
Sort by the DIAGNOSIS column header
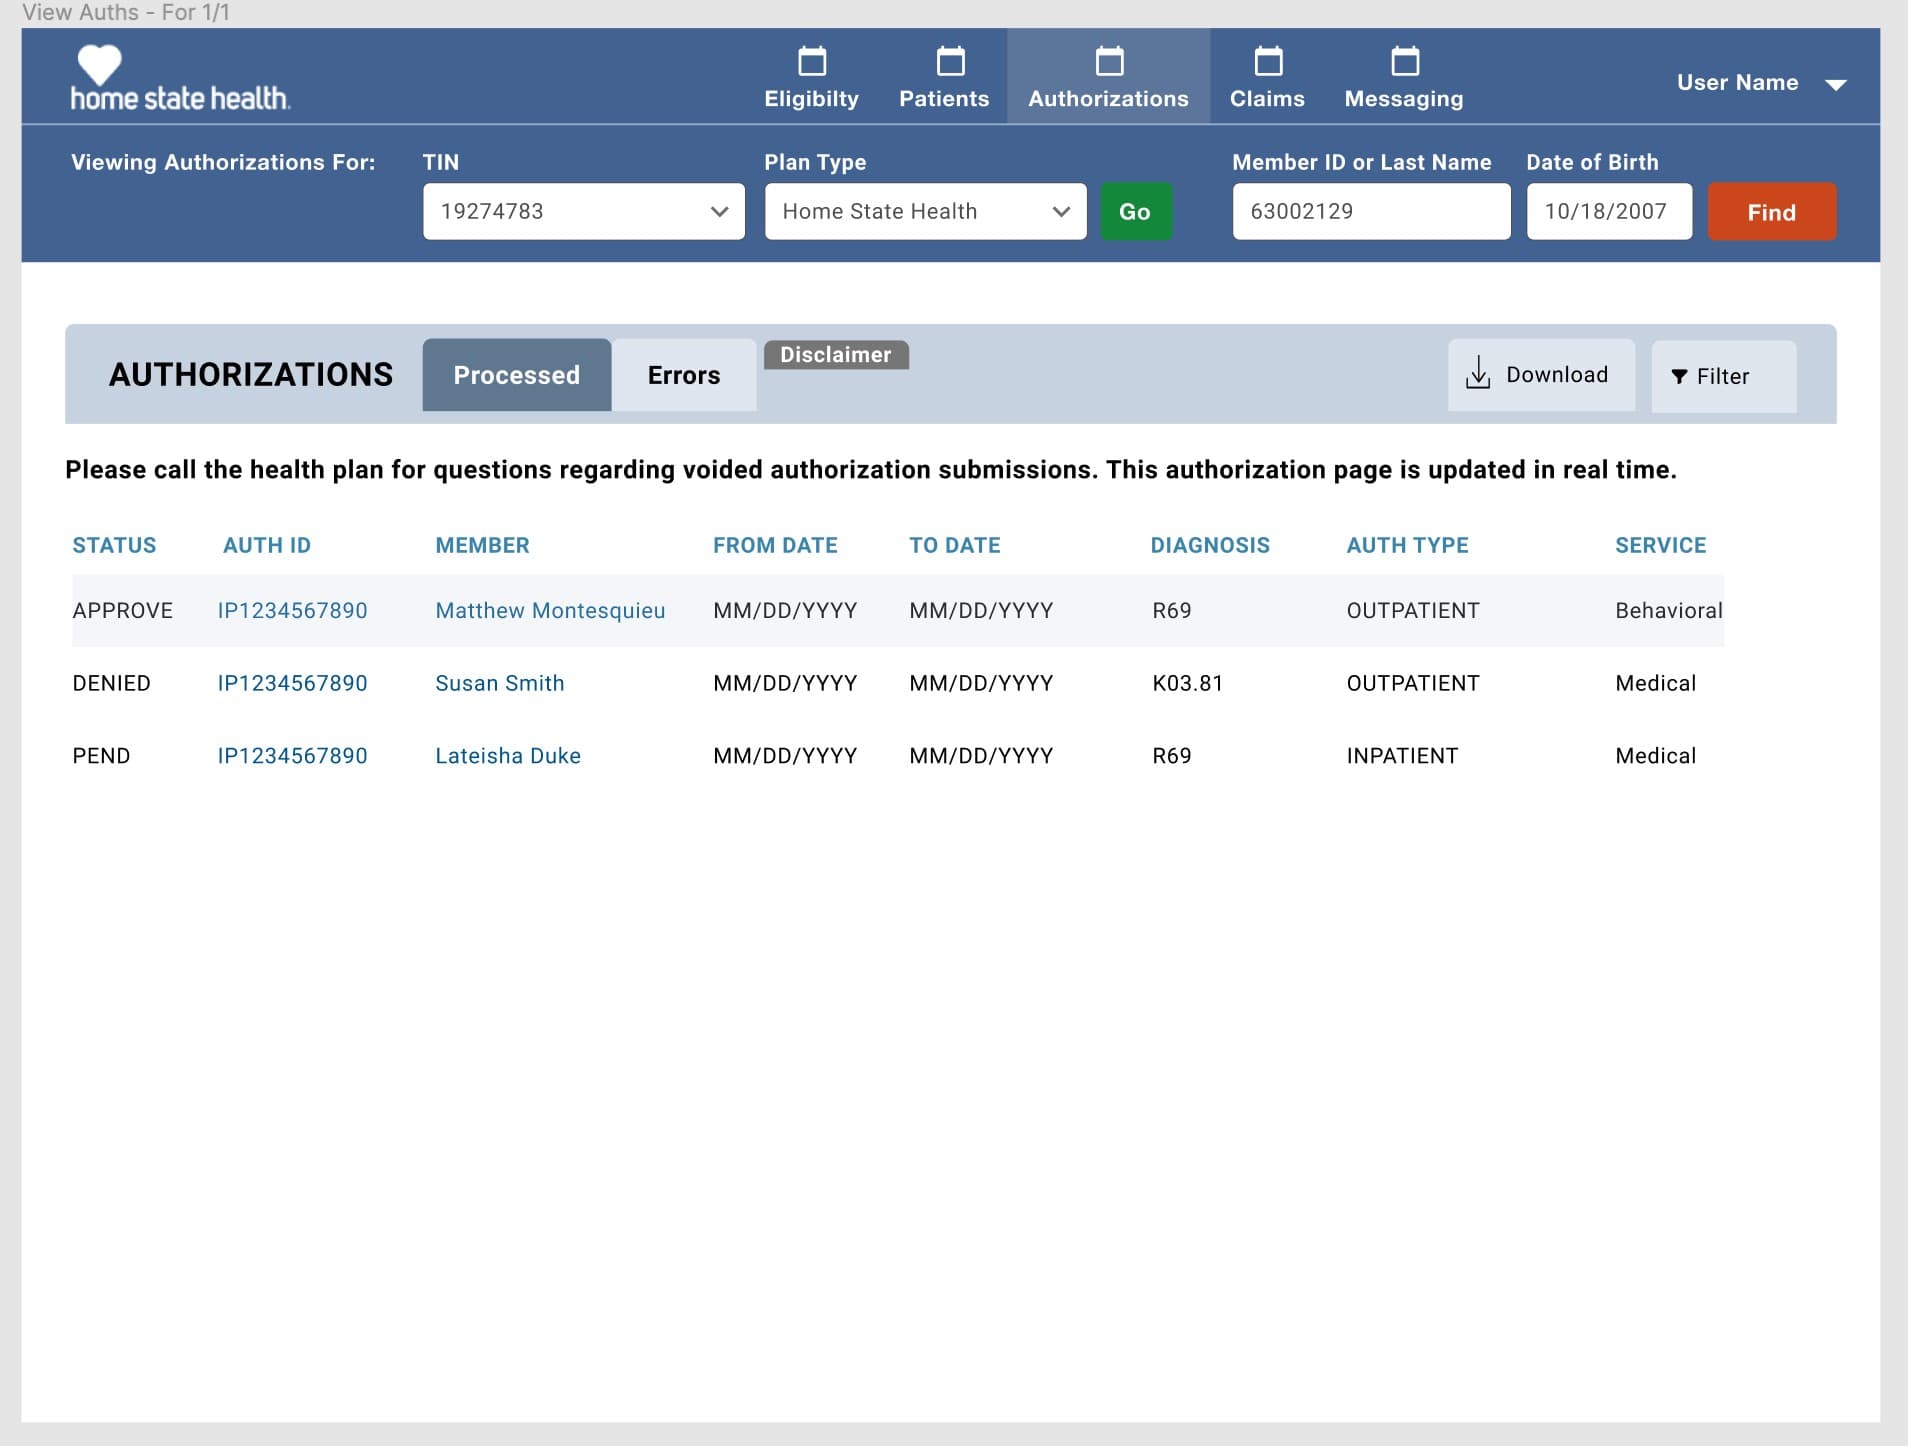(x=1210, y=546)
